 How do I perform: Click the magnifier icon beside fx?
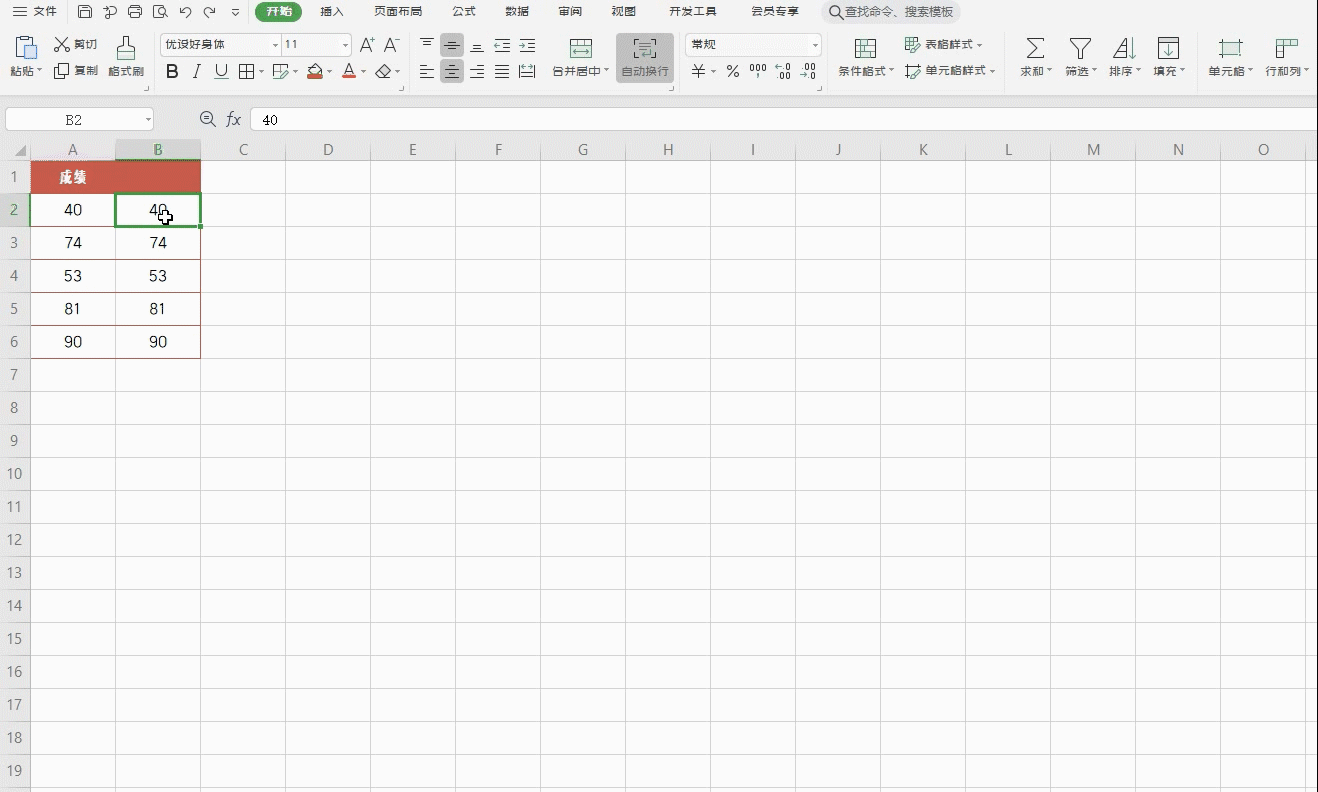tap(207, 119)
